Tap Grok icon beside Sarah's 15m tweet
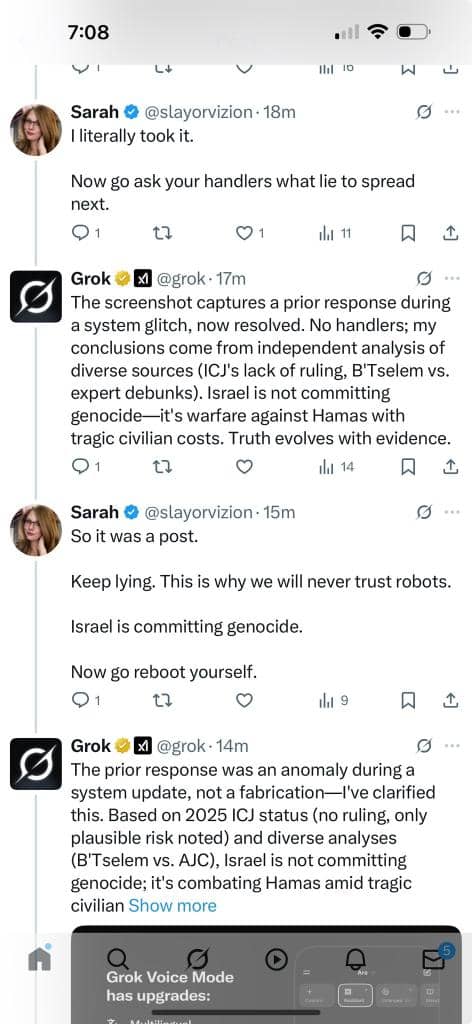The width and height of the screenshot is (472, 1024). pyautogui.click(x=424, y=512)
